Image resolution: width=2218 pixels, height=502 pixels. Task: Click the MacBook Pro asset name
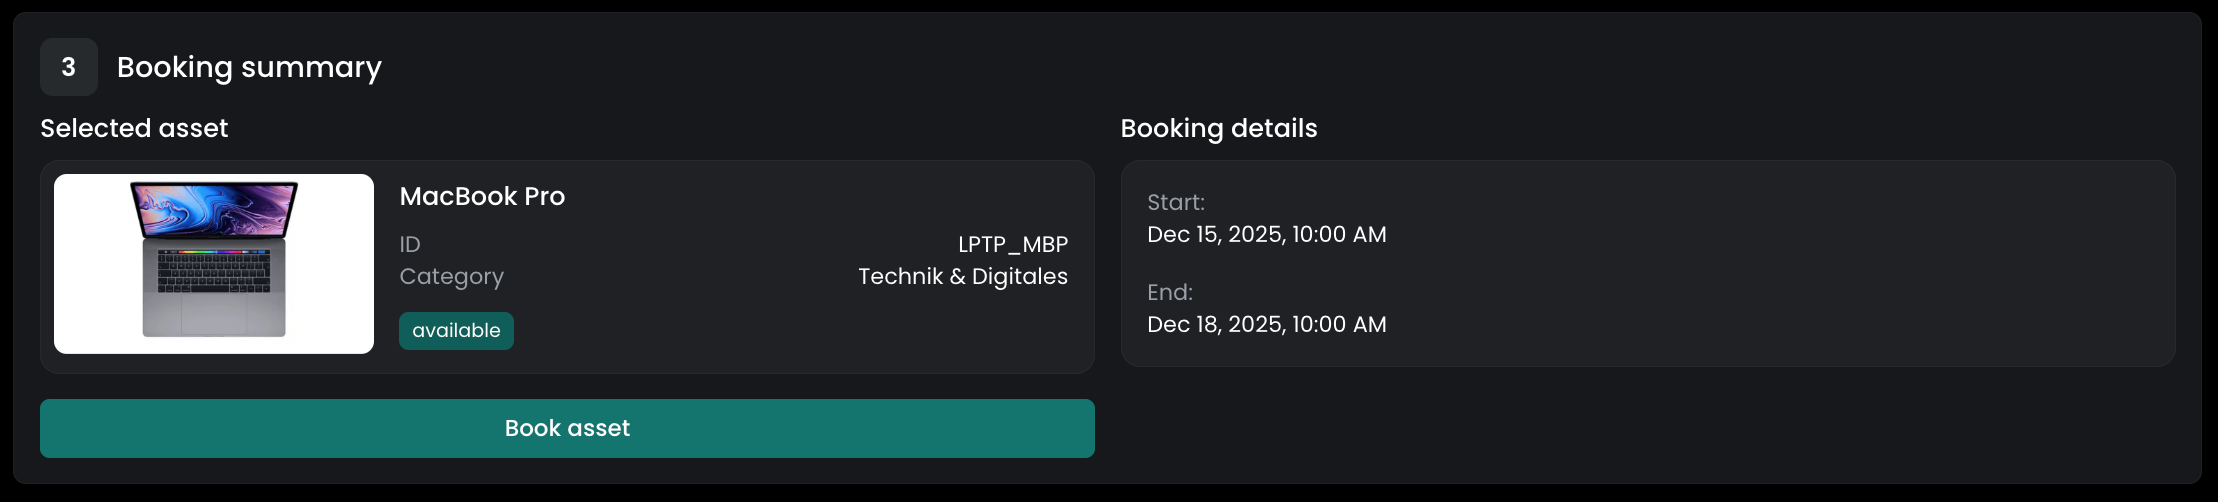click(x=482, y=196)
